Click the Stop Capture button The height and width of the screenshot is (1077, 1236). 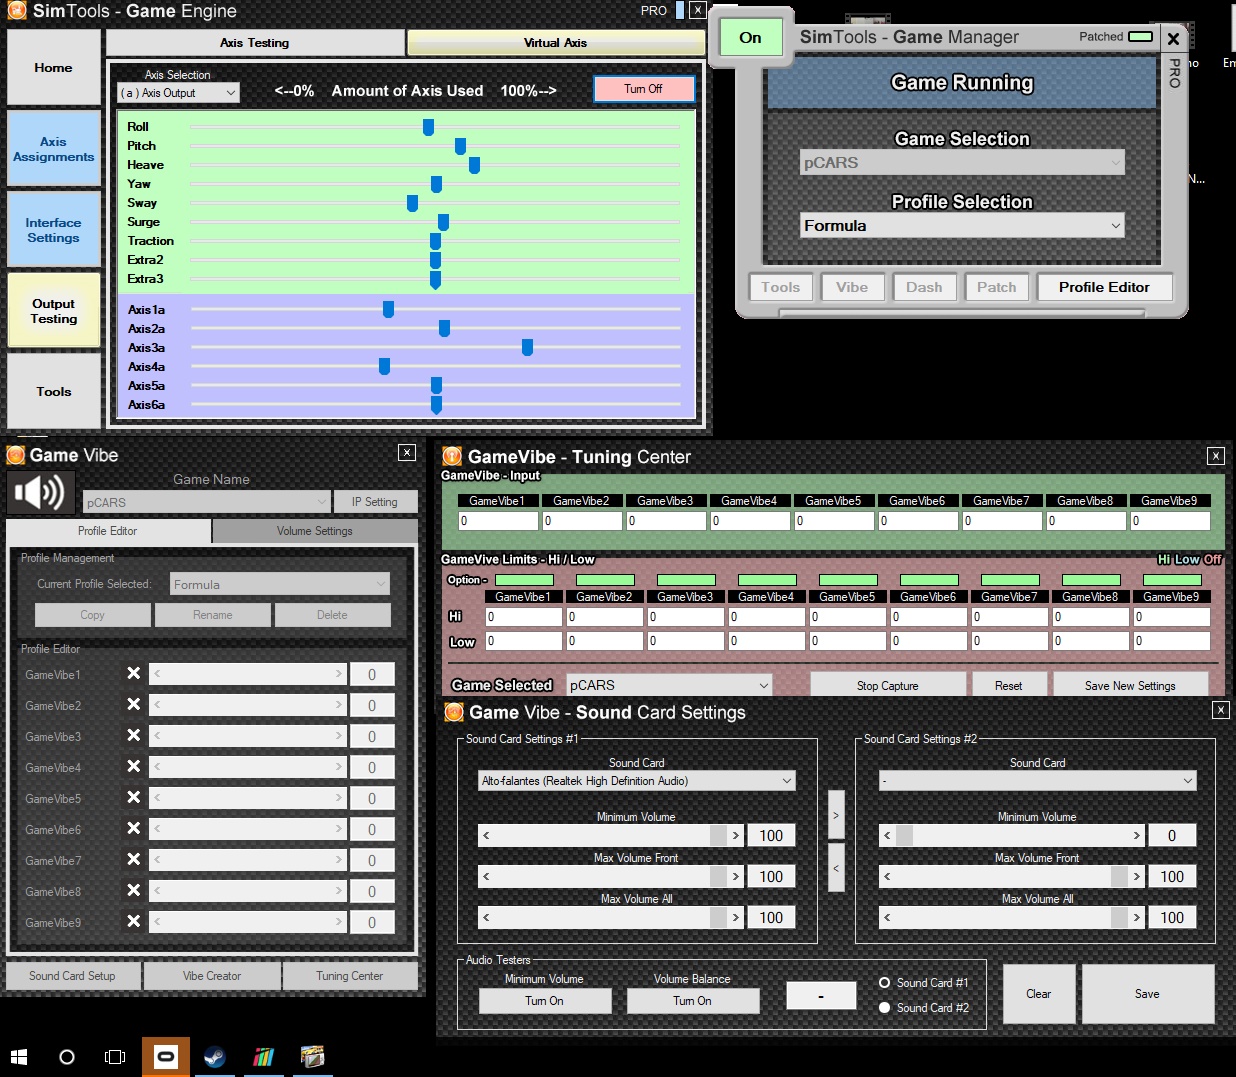(x=887, y=686)
